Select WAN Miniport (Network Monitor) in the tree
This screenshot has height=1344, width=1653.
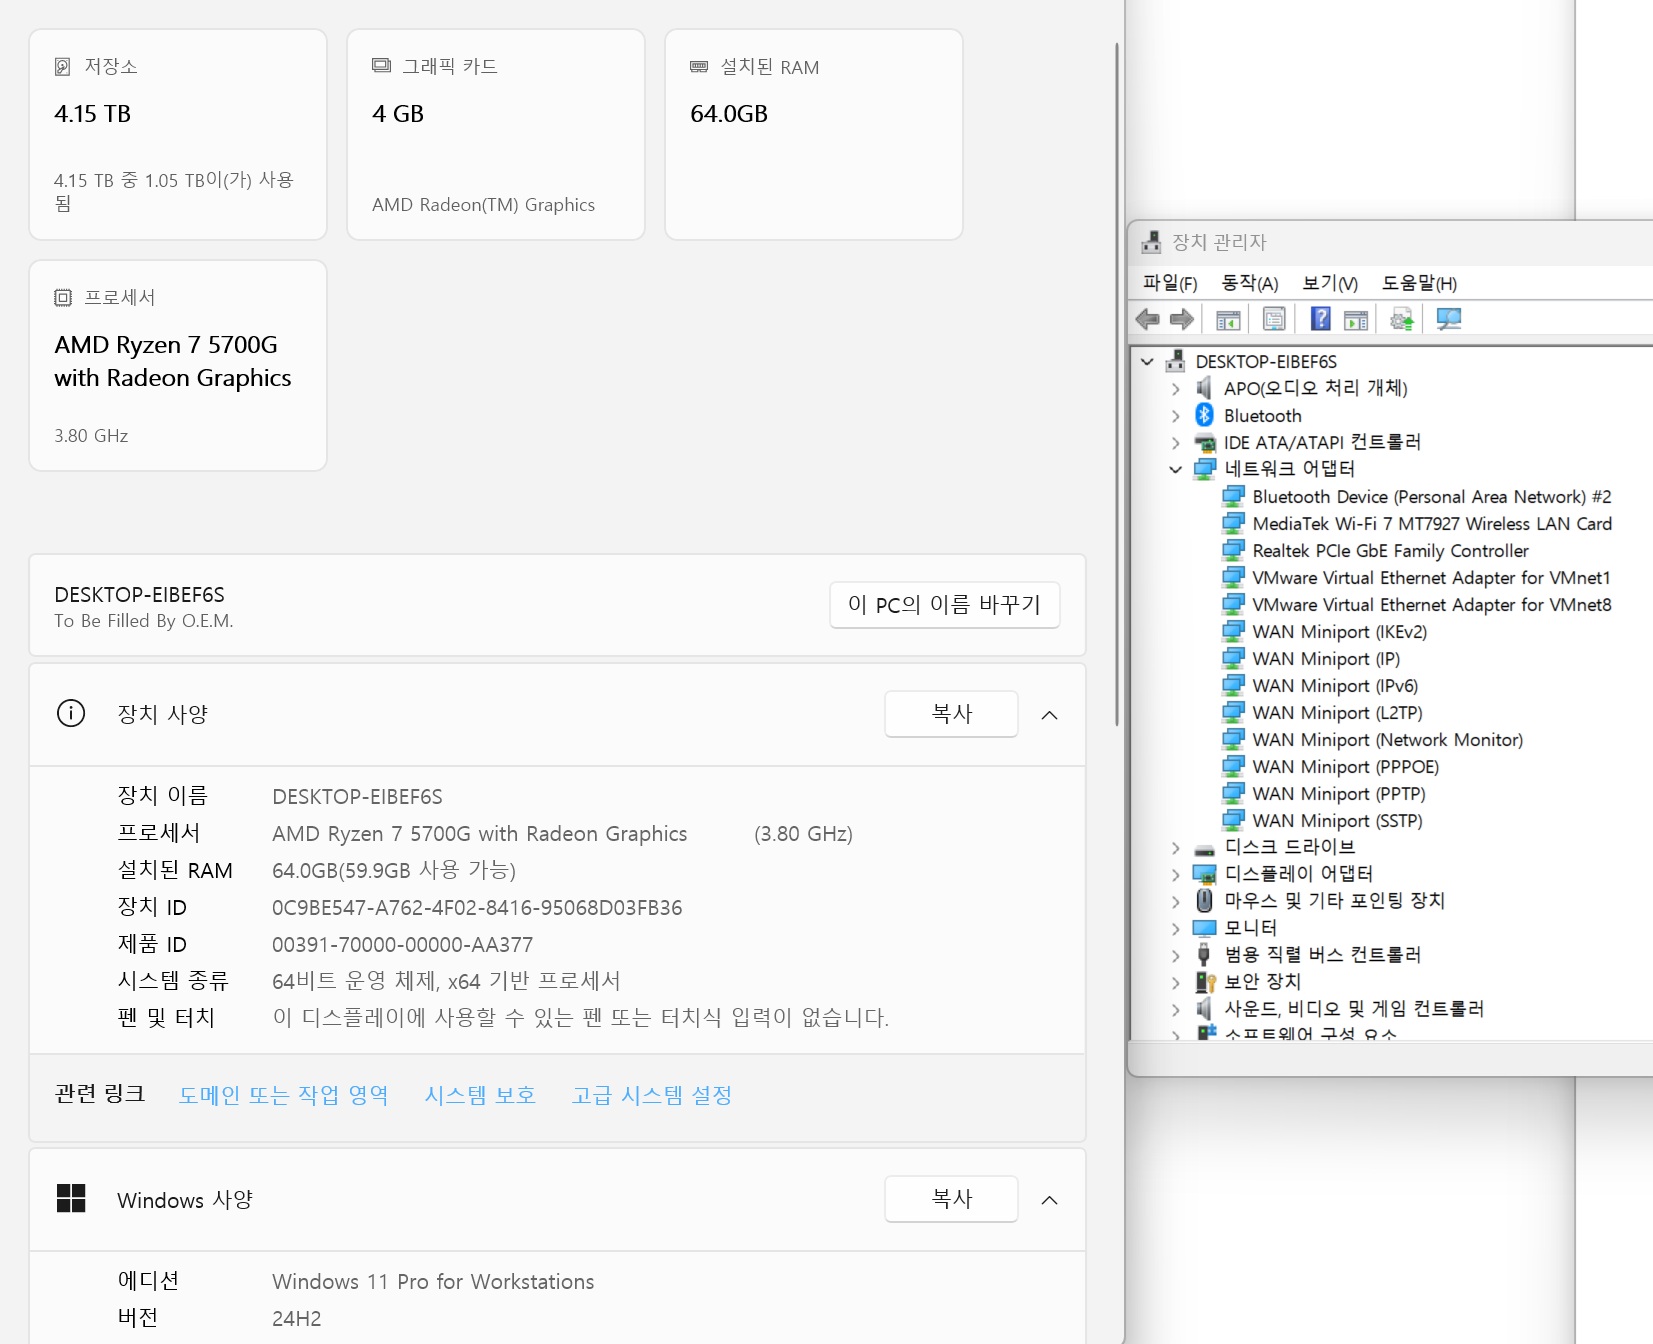click(1388, 739)
